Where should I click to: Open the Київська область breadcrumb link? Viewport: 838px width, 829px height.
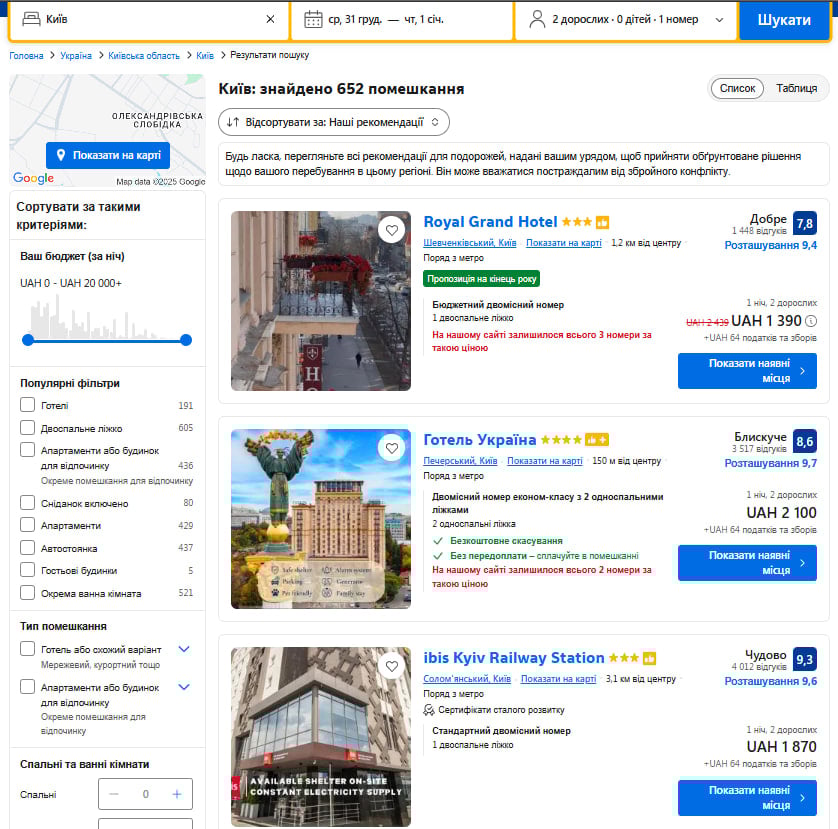pyautogui.click(x=144, y=56)
